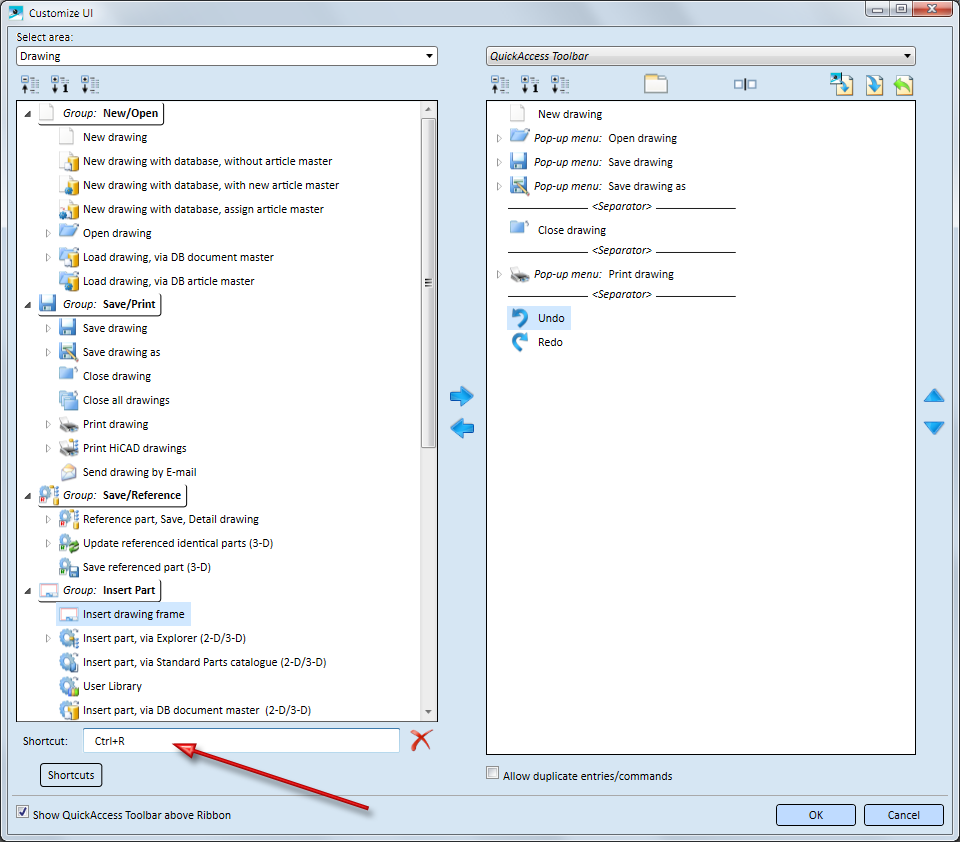Image resolution: width=960 pixels, height=842 pixels.
Task: Open the QuickAccess Toolbar dropdown
Action: point(700,56)
